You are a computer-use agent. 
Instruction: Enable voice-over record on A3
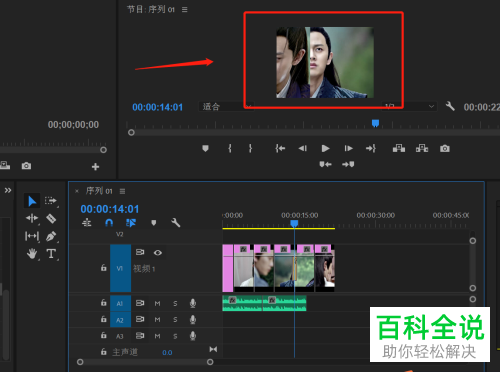tap(193, 336)
